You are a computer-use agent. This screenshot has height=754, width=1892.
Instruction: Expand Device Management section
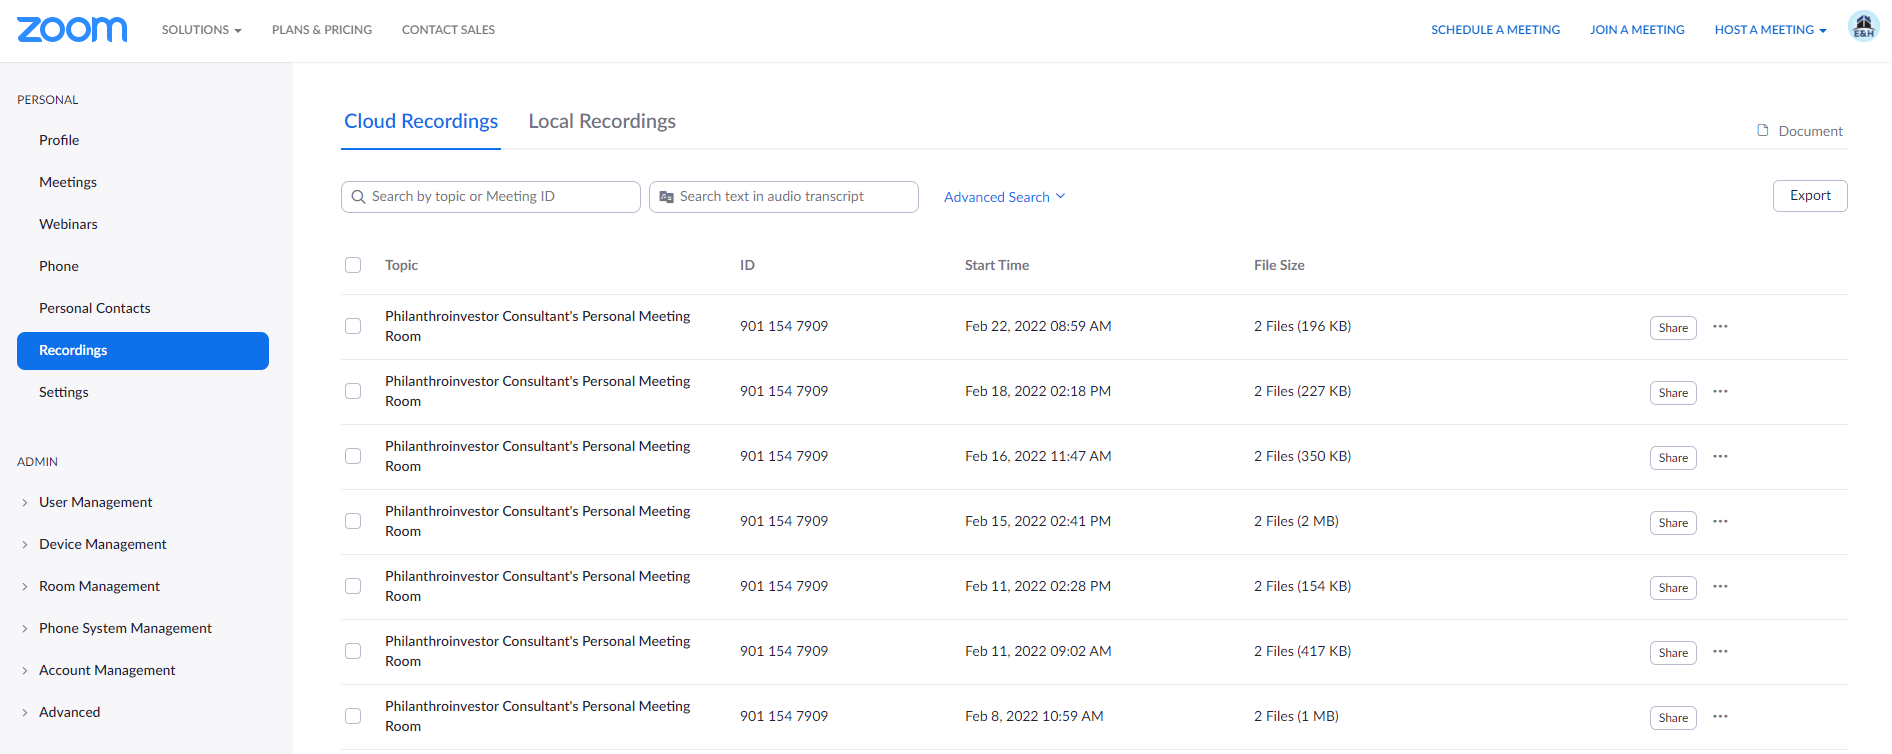[x=102, y=544]
